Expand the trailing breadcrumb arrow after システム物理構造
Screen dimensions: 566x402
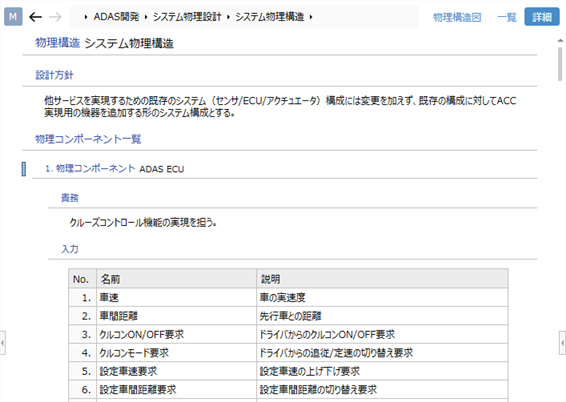coord(310,17)
